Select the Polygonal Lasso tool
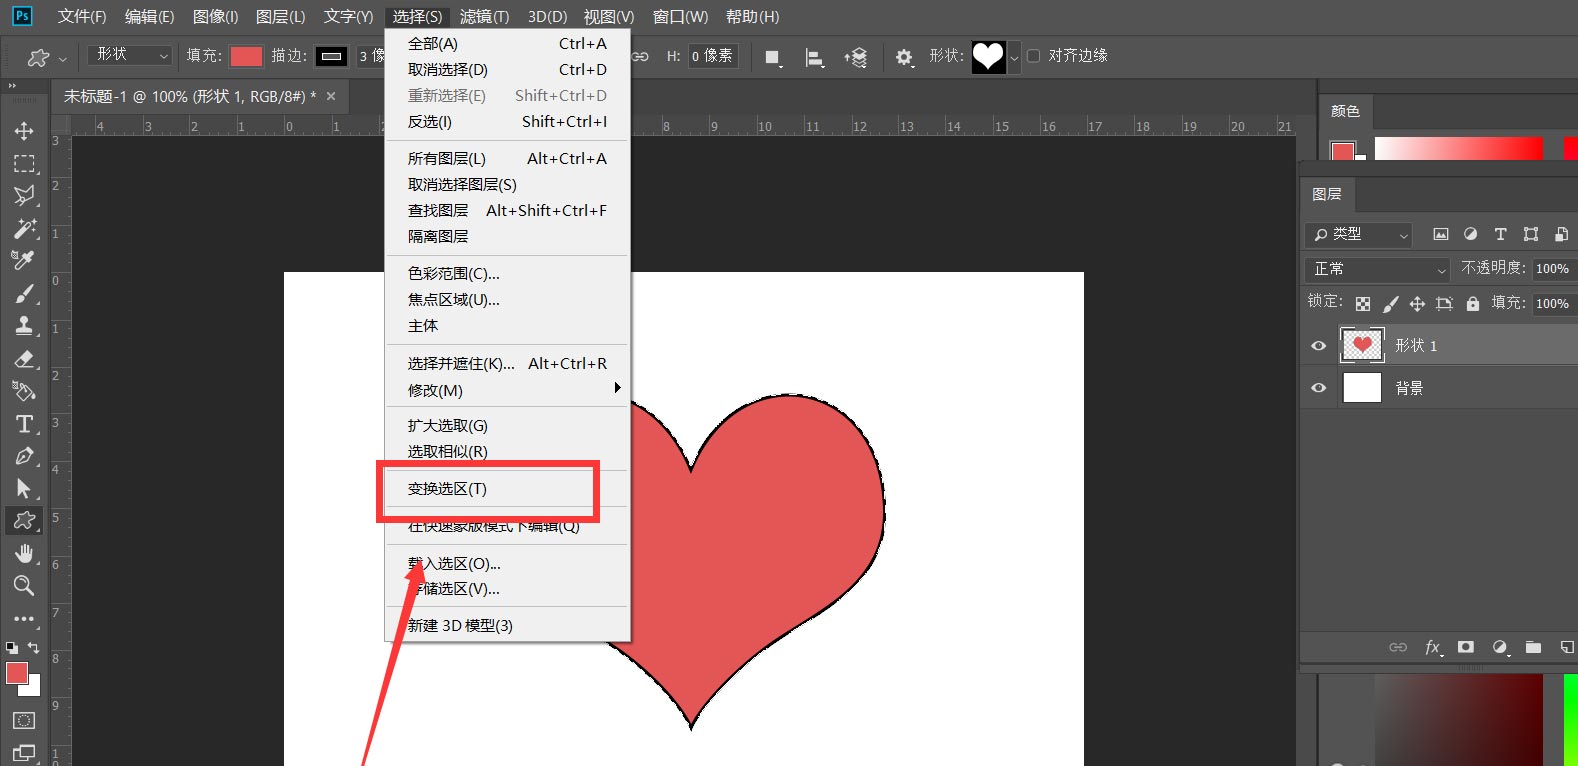Screen dimensions: 1578x766 [24, 196]
